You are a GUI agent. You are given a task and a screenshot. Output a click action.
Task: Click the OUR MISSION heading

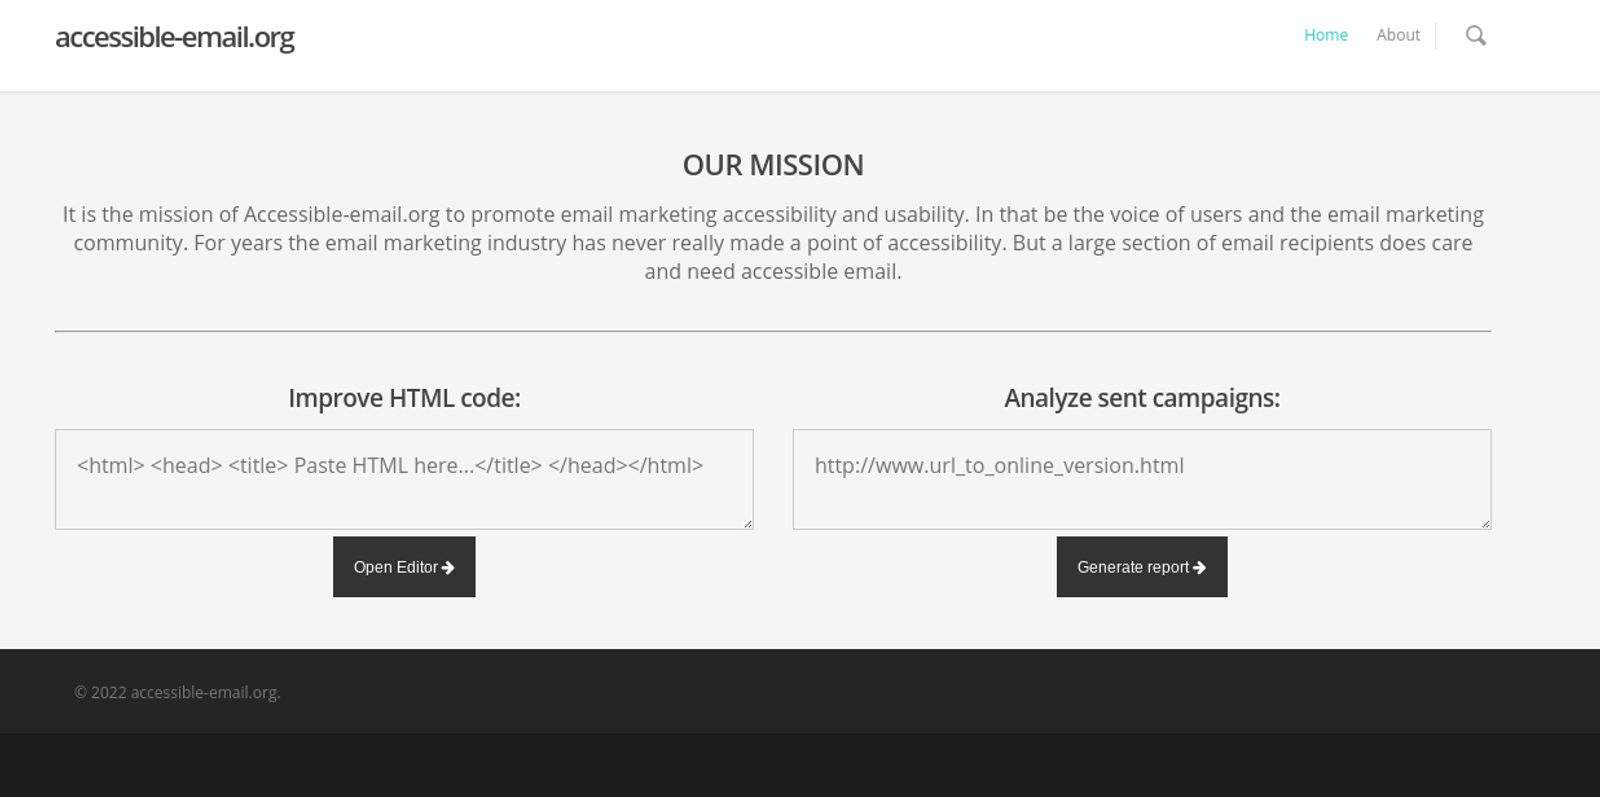coord(772,165)
